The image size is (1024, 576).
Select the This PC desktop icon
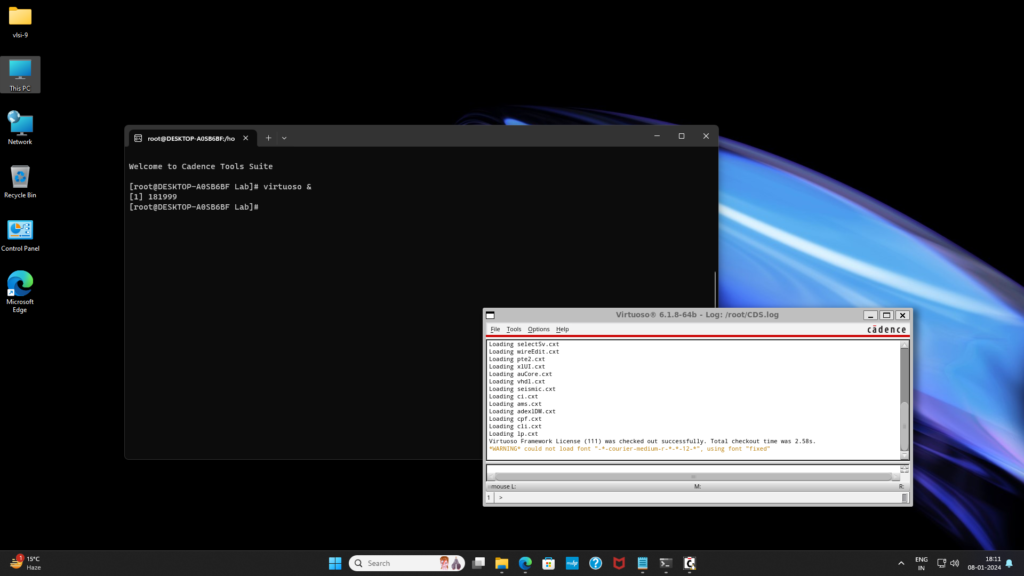(x=20, y=74)
